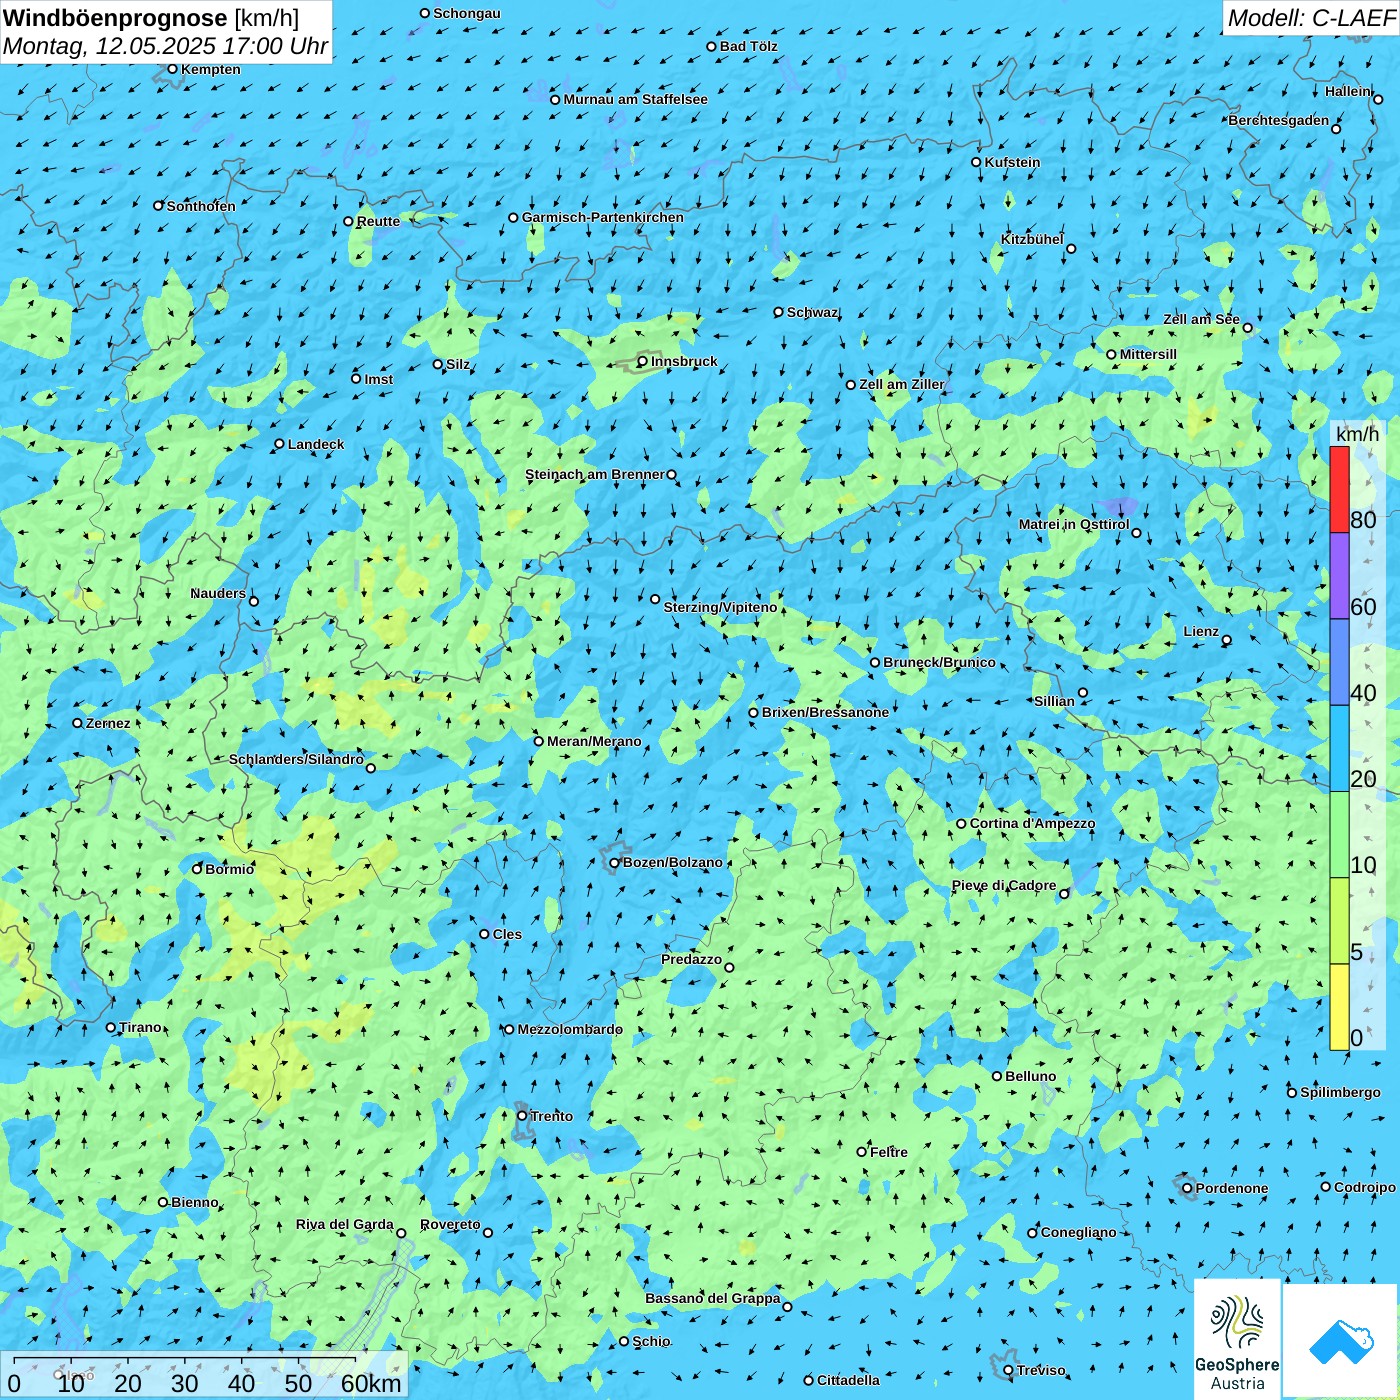Click the Innsbruck city label

[684, 361]
